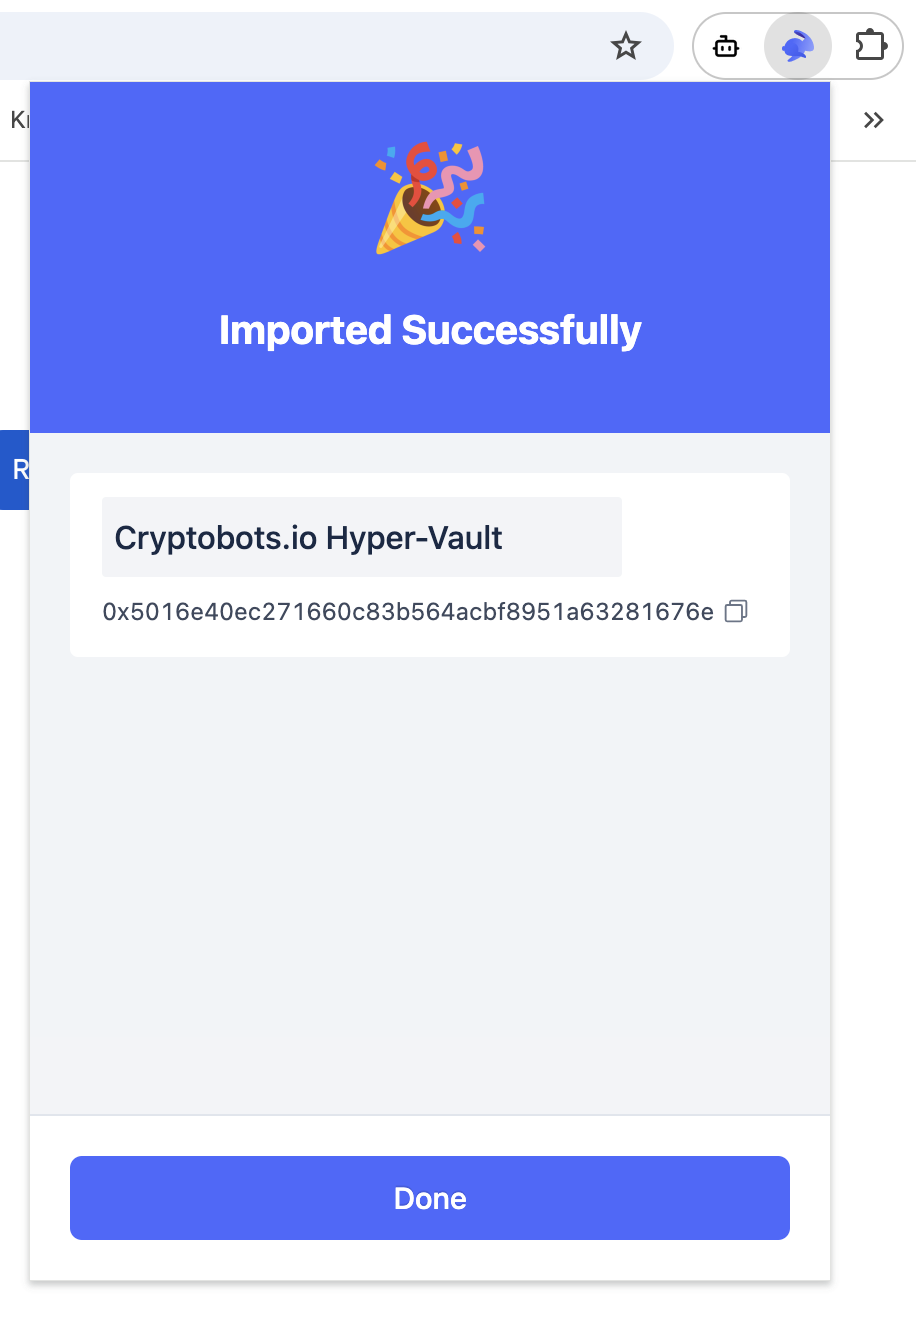Finish import by clicking Done

point(430,1198)
